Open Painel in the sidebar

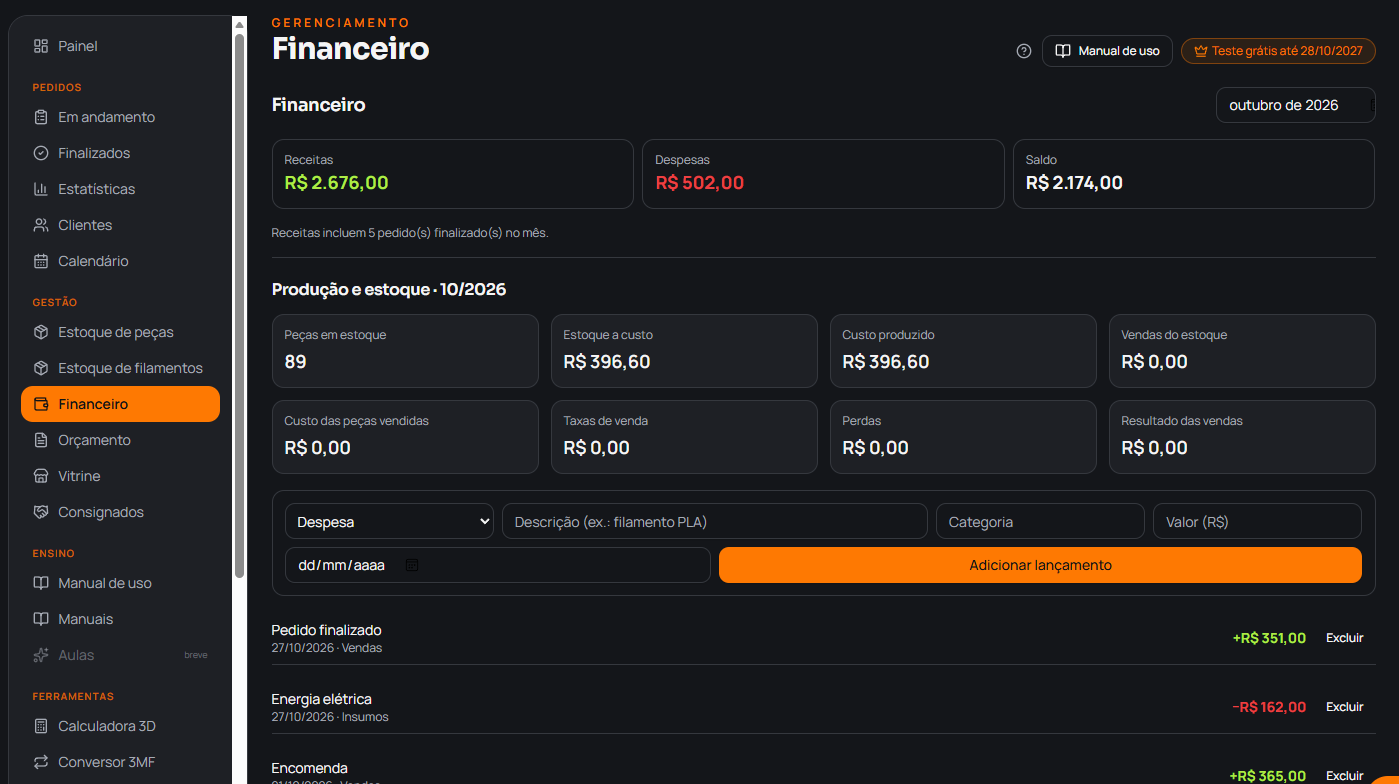click(120, 46)
